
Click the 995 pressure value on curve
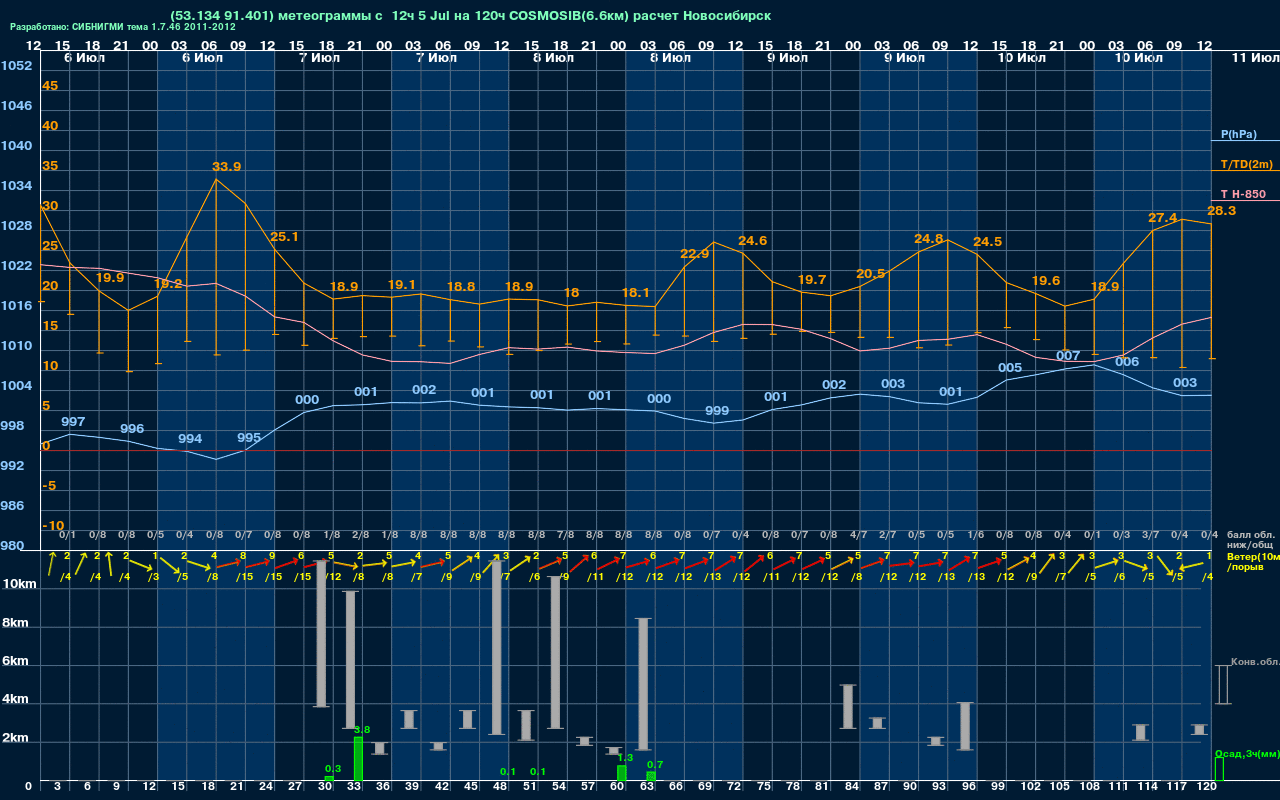[x=249, y=437]
